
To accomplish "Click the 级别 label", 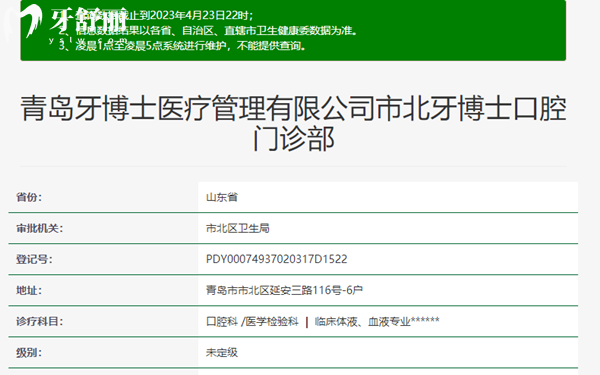I will click(x=29, y=352).
